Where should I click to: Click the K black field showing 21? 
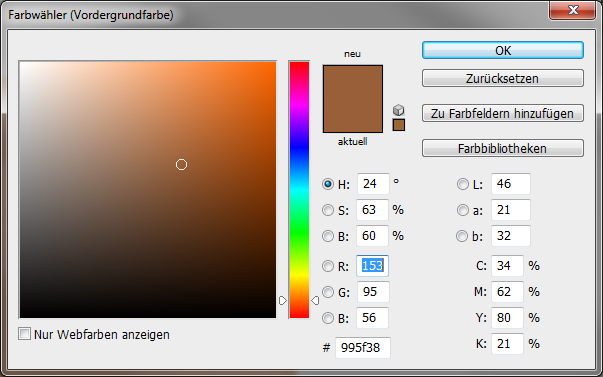point(507,344)
